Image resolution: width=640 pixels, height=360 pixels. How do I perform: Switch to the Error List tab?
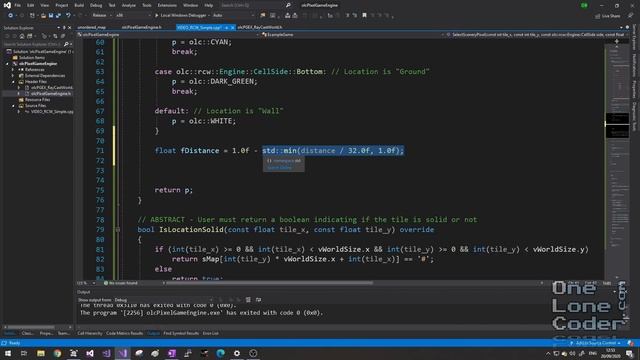coord(211,333)
